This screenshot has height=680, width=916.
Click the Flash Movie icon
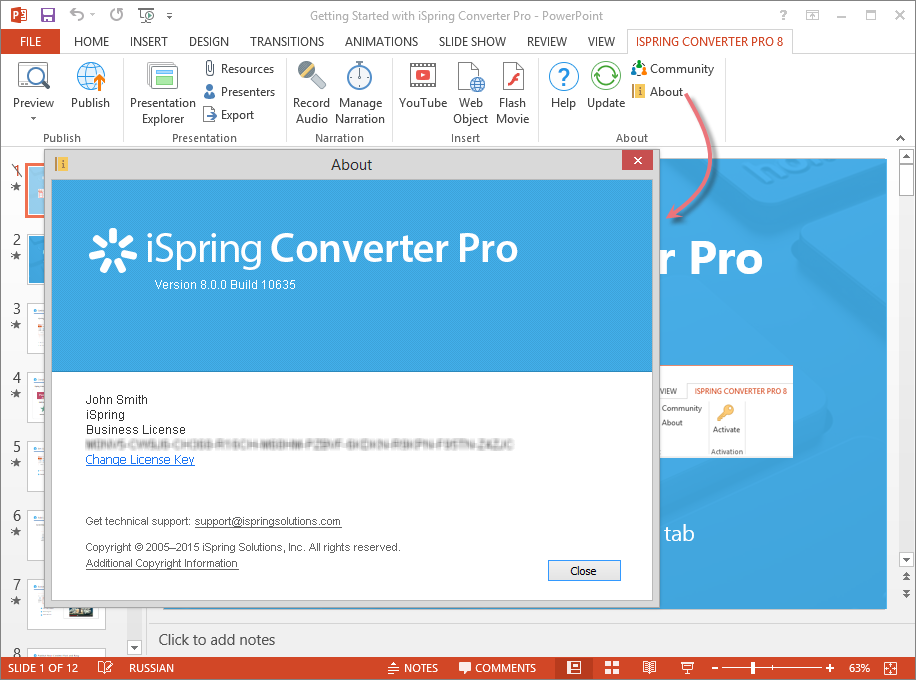click(x=512, y=78)
